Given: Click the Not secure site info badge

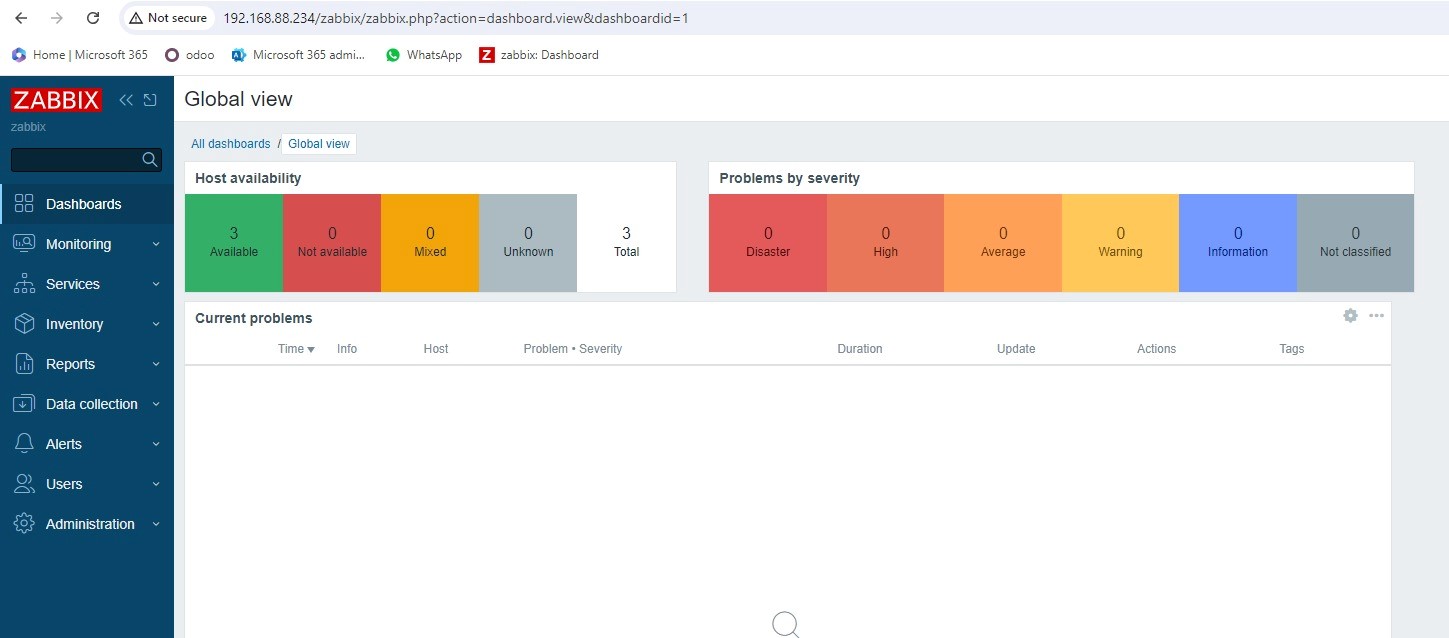Looking at the screenshot, I should point(168,18).
